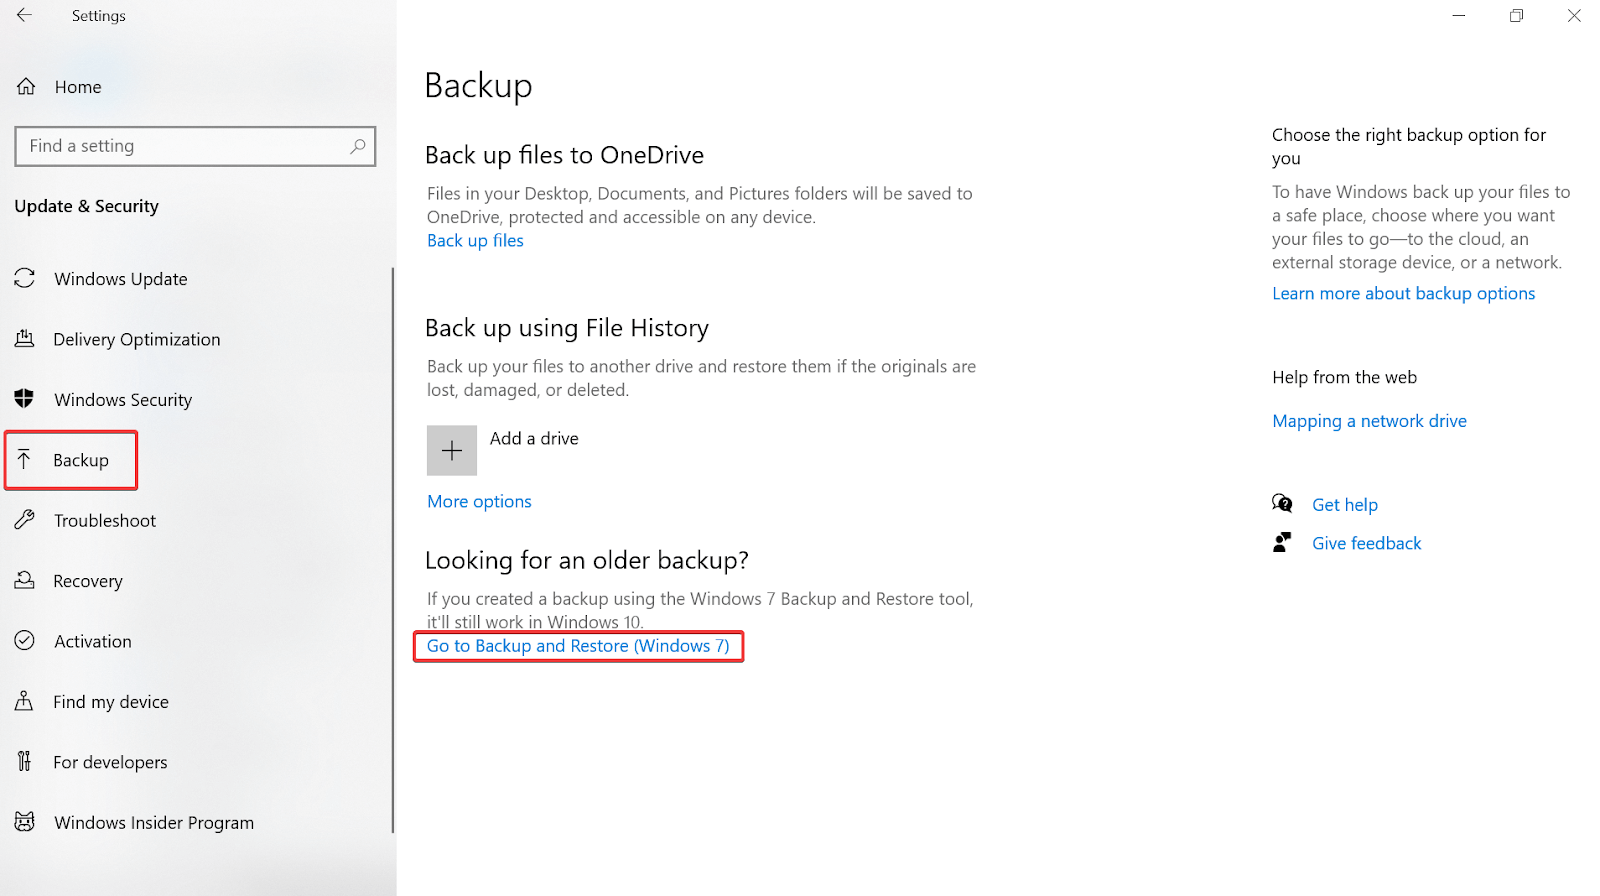Click the Help from the web heading

click(1344, 377)
